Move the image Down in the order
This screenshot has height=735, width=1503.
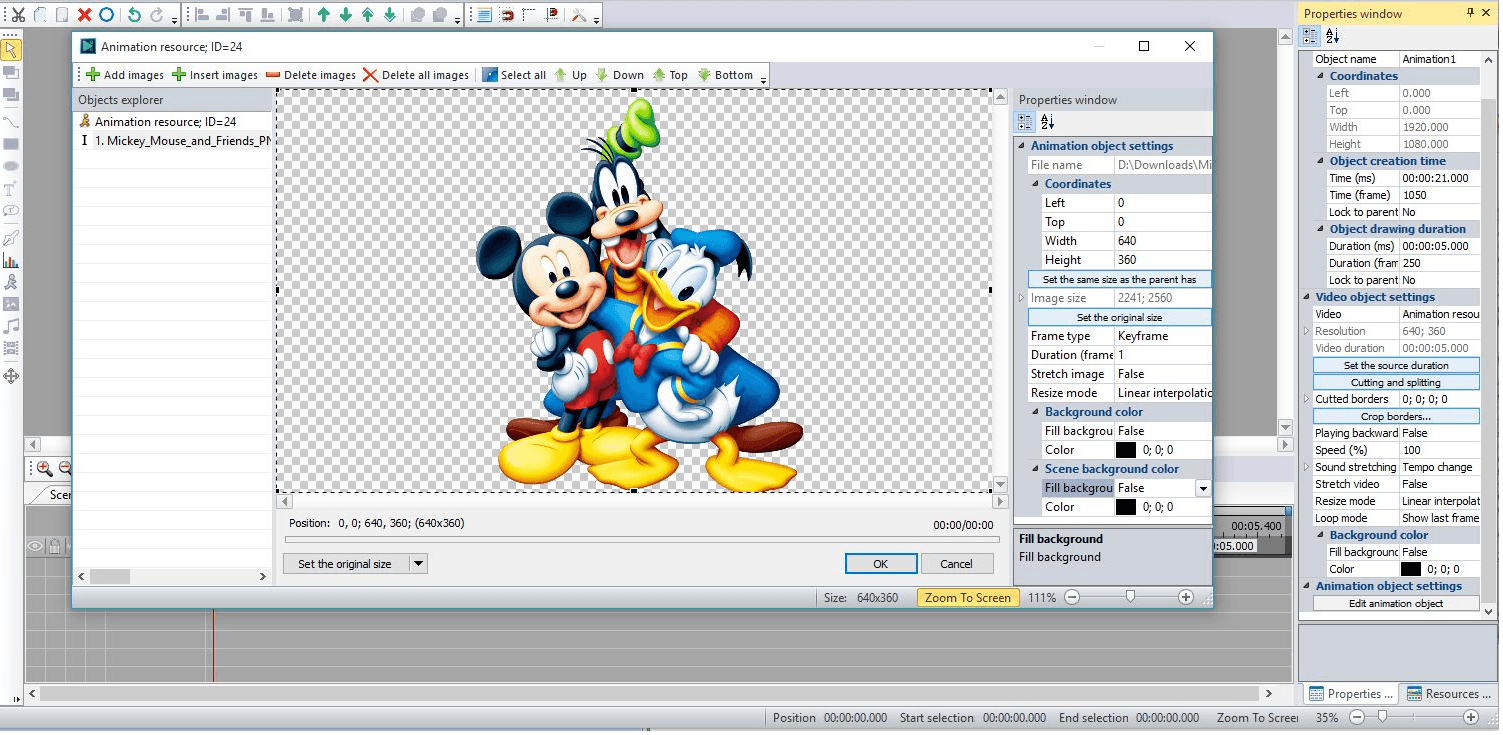coord(619,75)
